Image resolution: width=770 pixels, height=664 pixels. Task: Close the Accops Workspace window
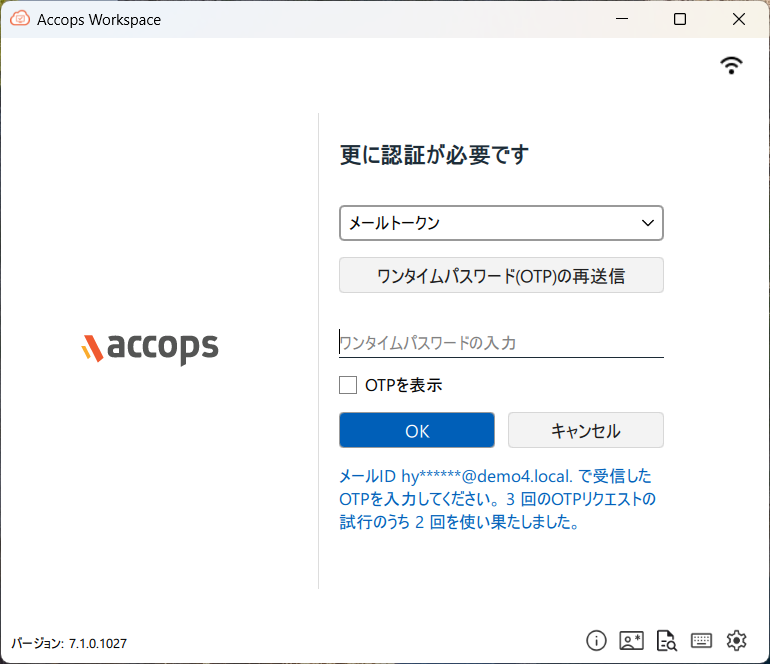click(739, 19)
